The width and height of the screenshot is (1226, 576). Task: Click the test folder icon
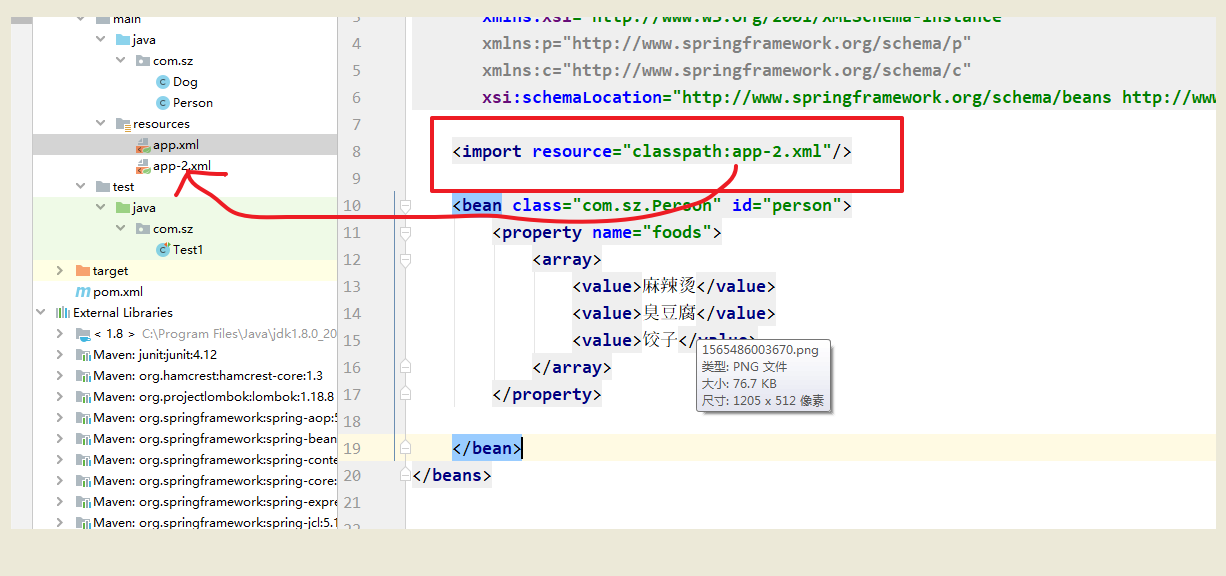[x=103, y=187]
